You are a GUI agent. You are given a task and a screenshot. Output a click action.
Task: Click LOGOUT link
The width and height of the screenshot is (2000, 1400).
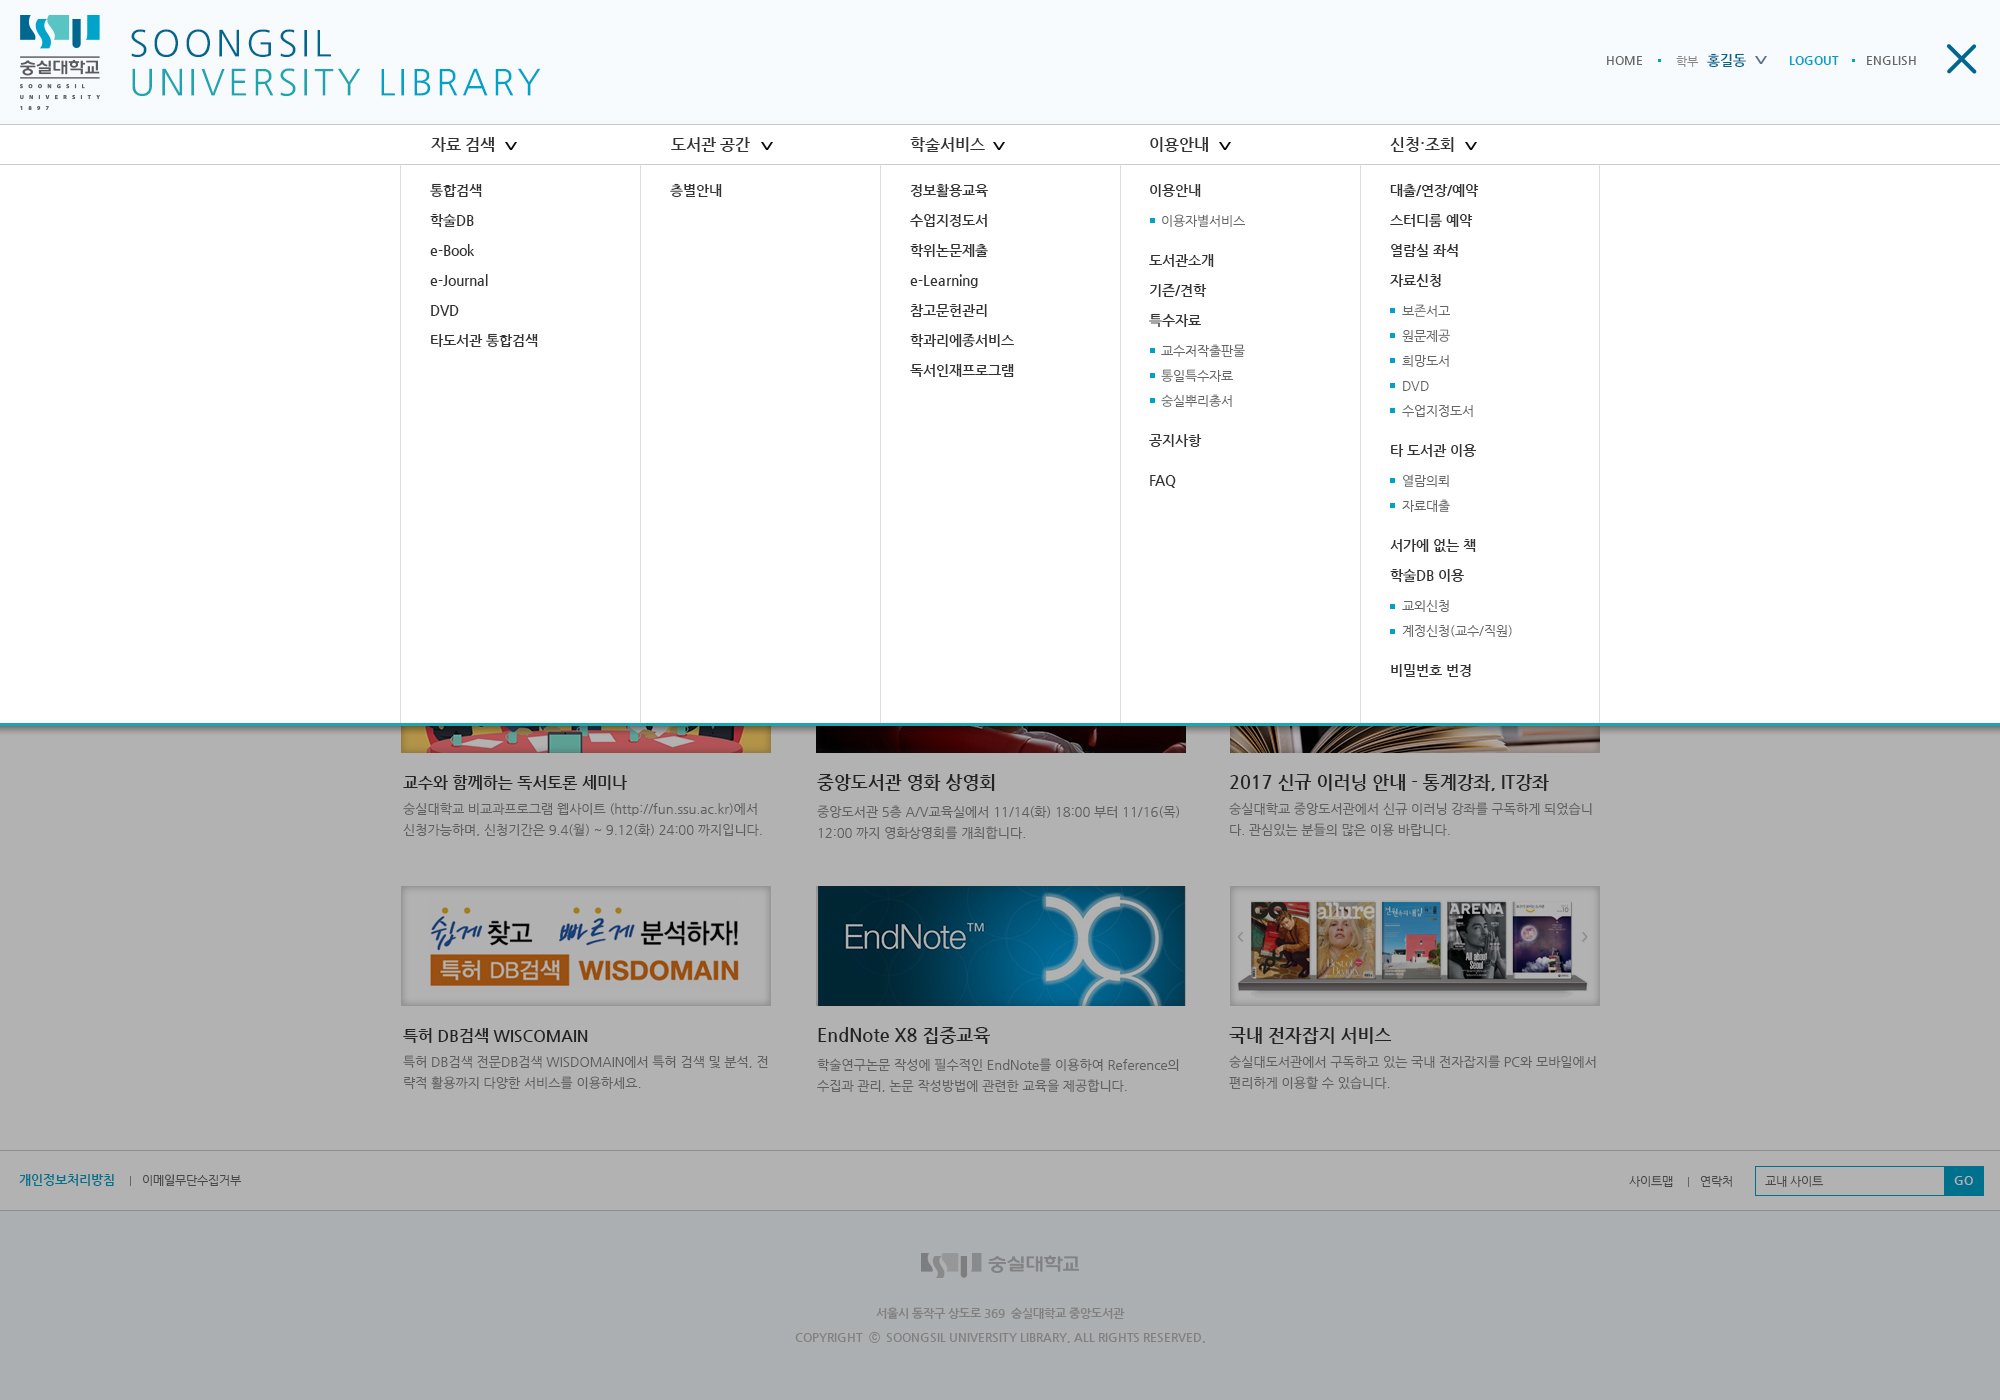pos(1813,61)
